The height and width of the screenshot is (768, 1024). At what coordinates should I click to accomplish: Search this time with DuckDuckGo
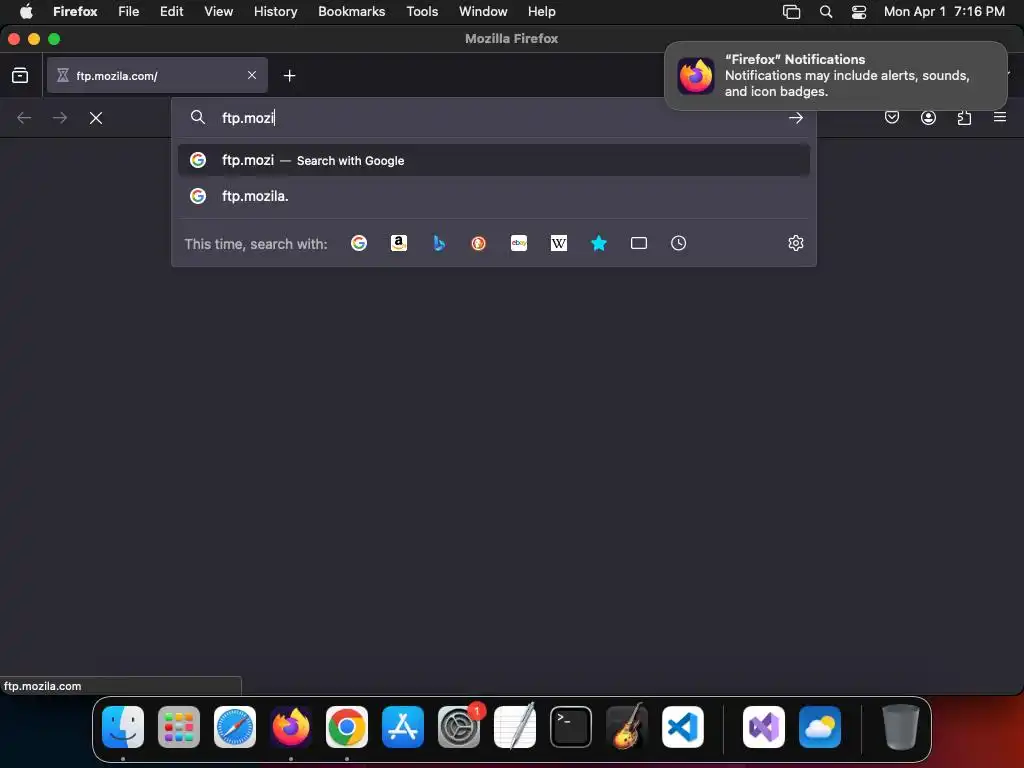click(x=479, y=243)
